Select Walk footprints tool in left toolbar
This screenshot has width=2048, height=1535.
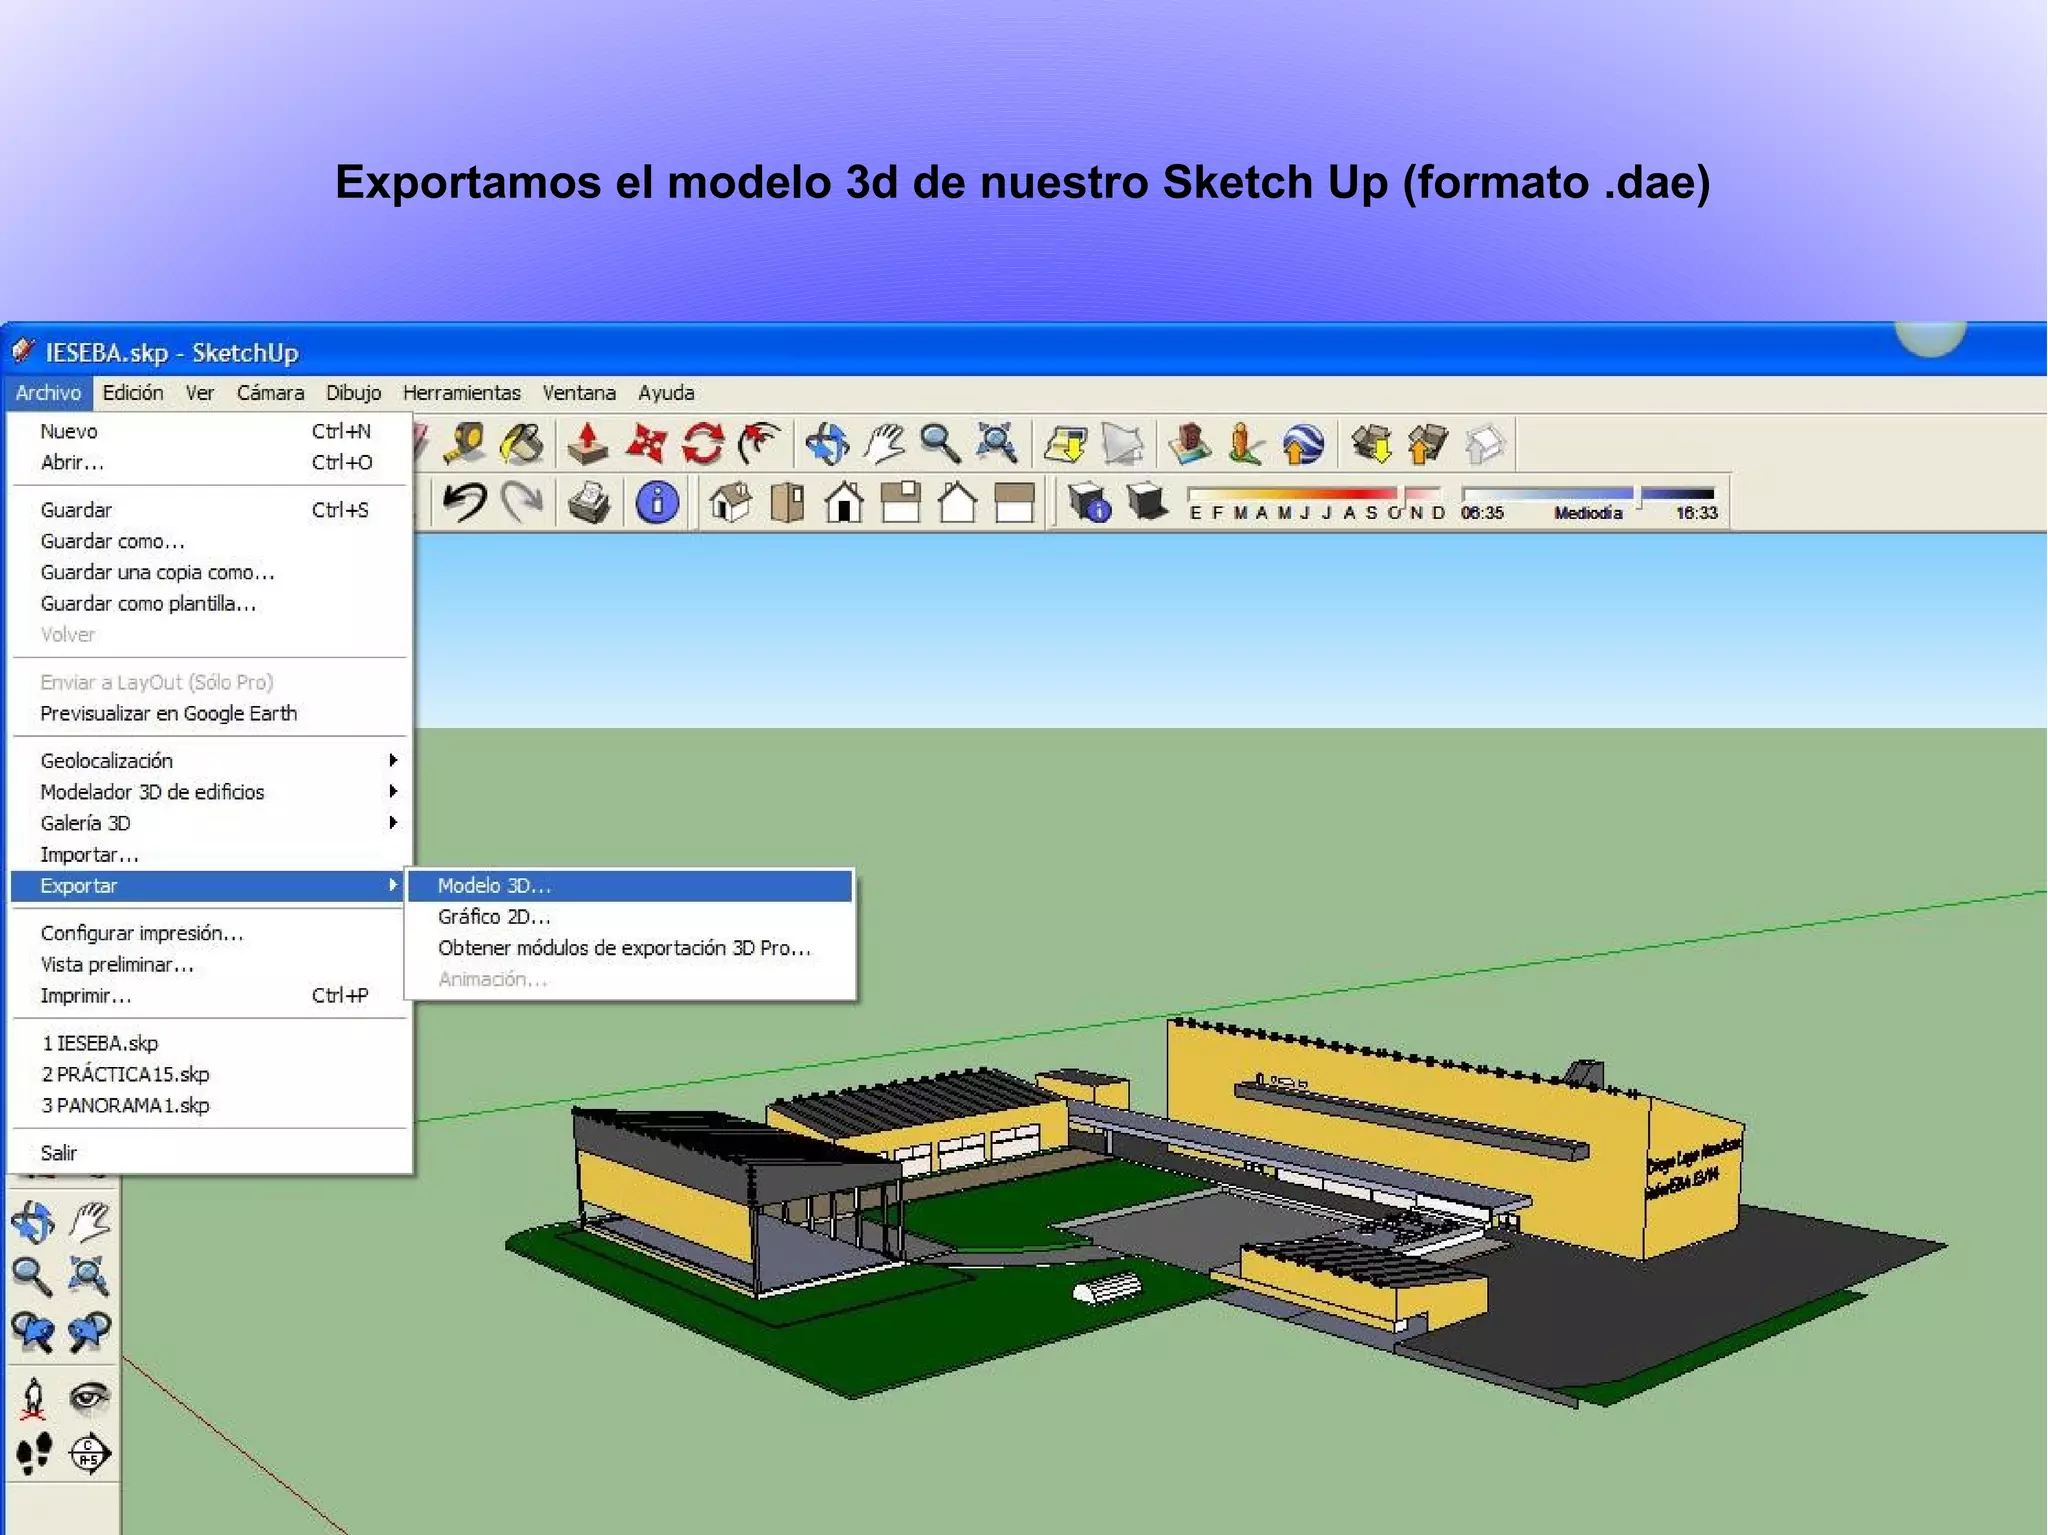click(34, 1454)
